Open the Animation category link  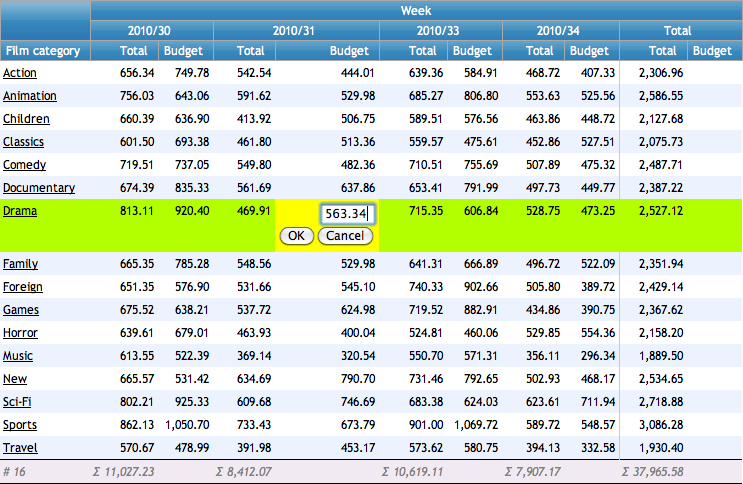29,96
